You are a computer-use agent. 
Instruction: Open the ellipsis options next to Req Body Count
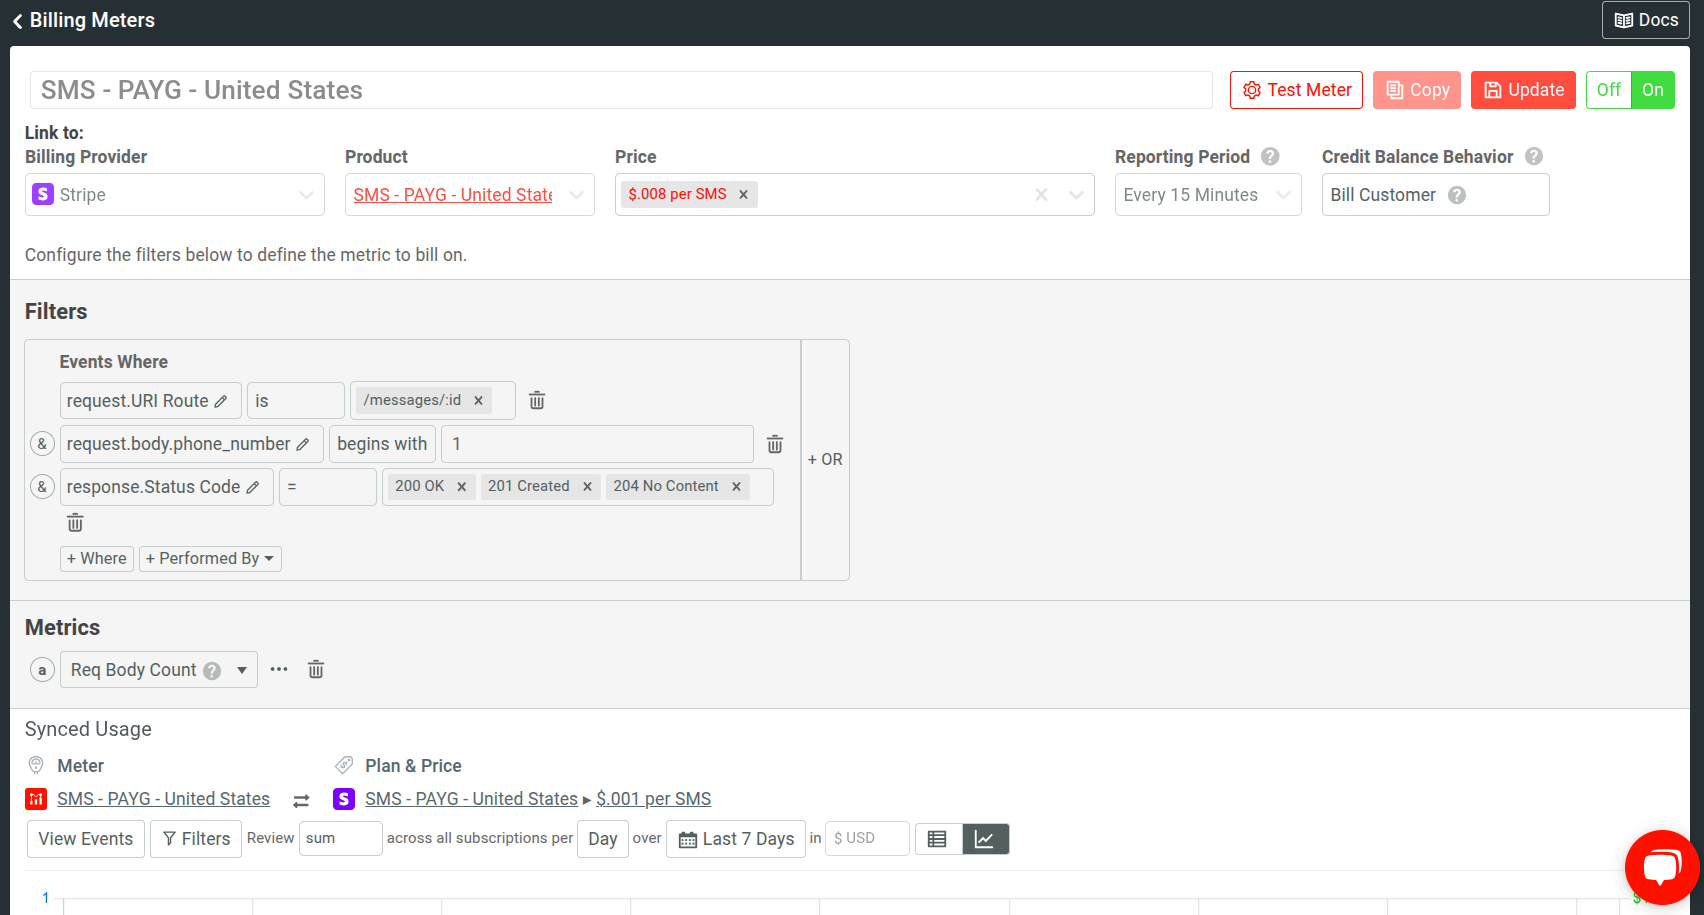pyautogui.click(x=278, y=669)
